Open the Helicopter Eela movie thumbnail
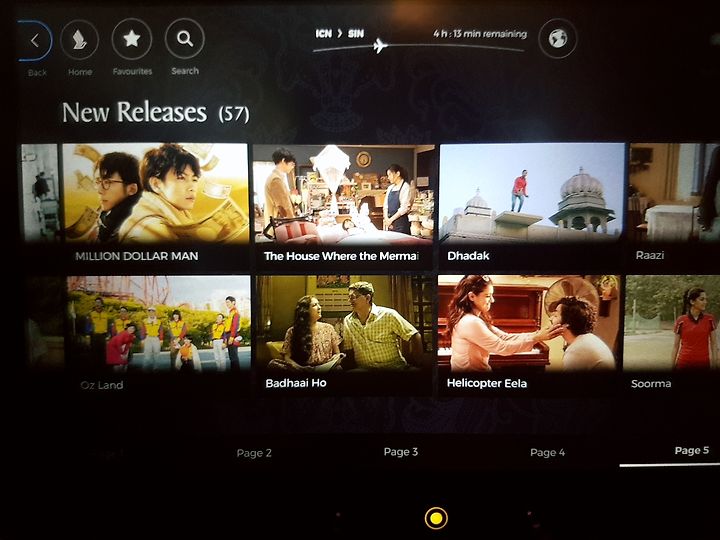Screen dimensions: 720x540 click(529, 323)
